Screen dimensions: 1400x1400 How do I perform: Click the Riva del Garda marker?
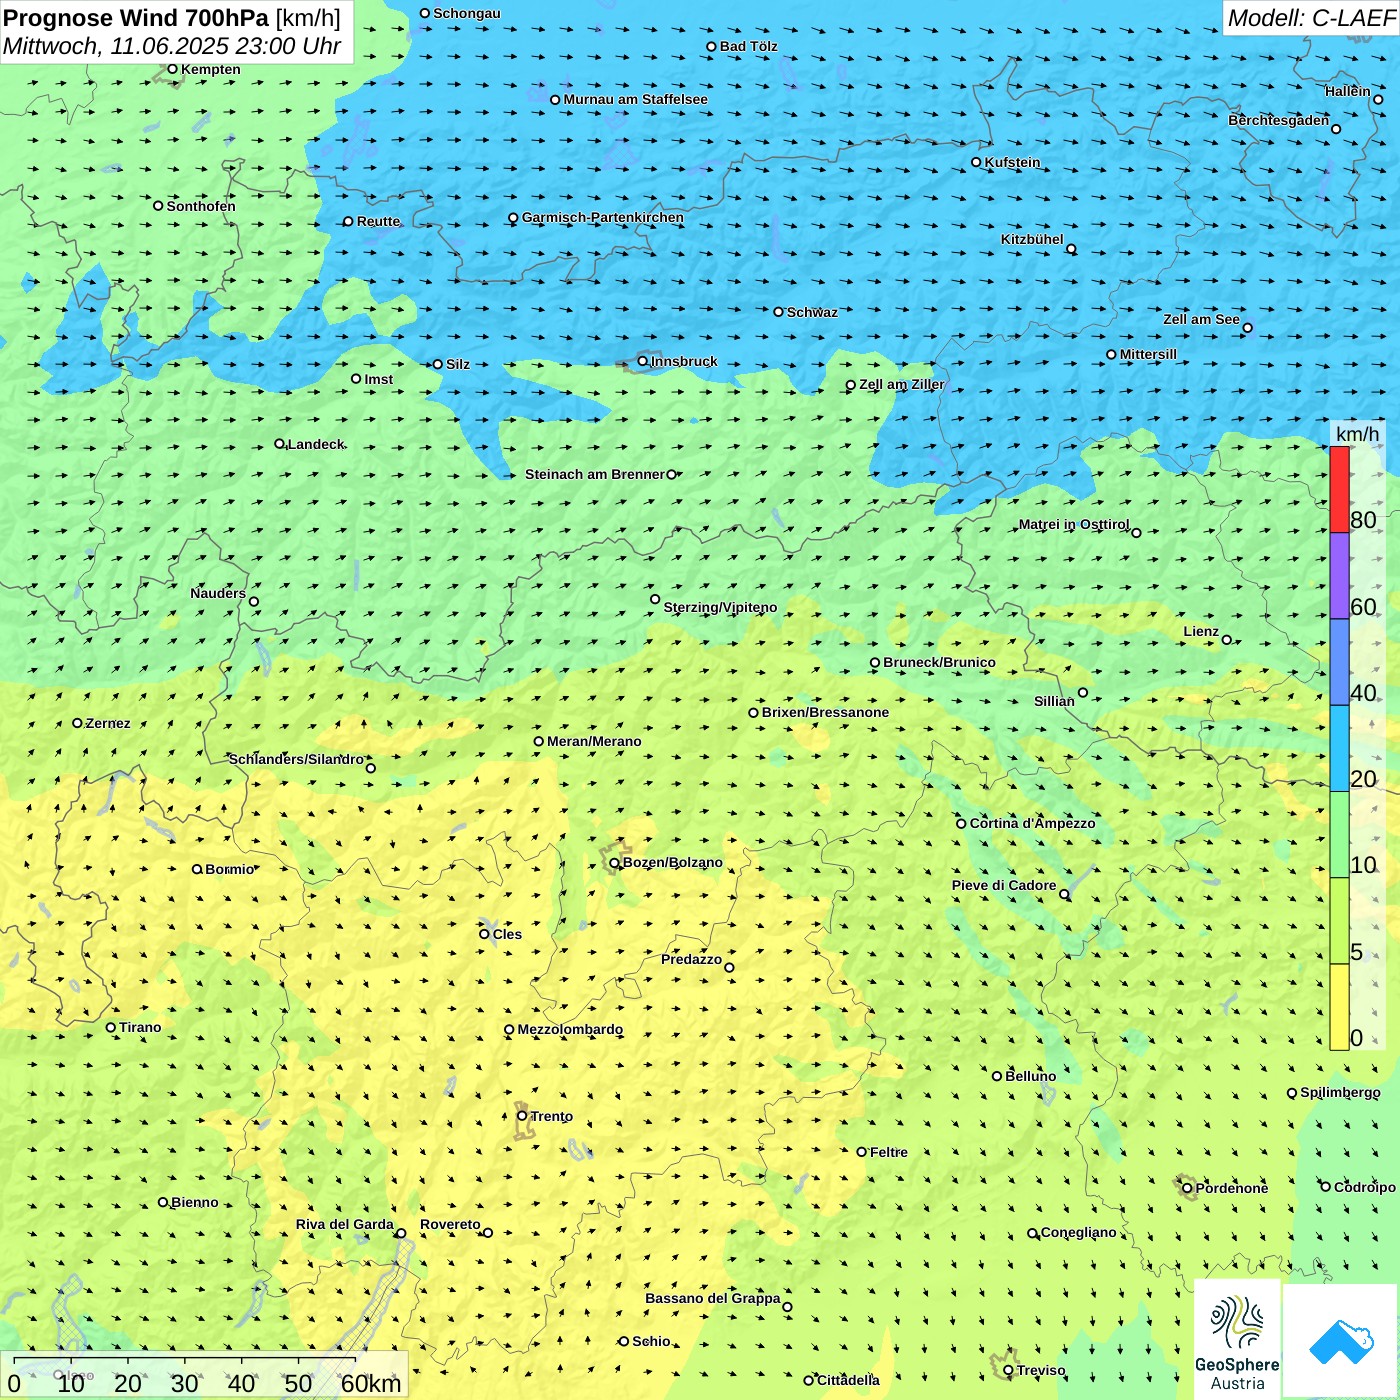click(x=401, y=1233)
